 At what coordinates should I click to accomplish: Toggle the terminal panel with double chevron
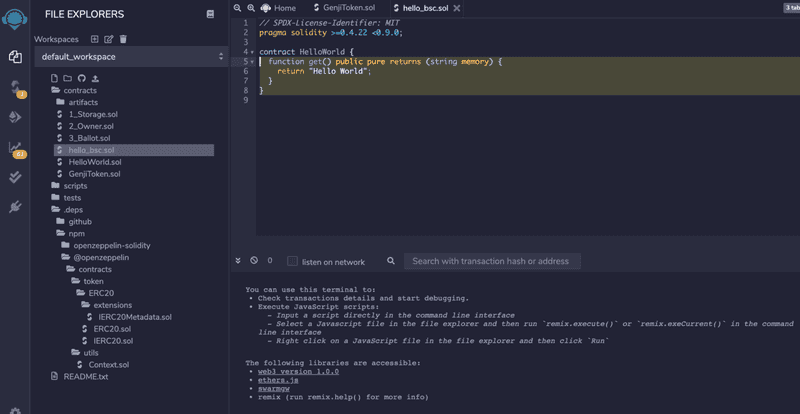238,261
